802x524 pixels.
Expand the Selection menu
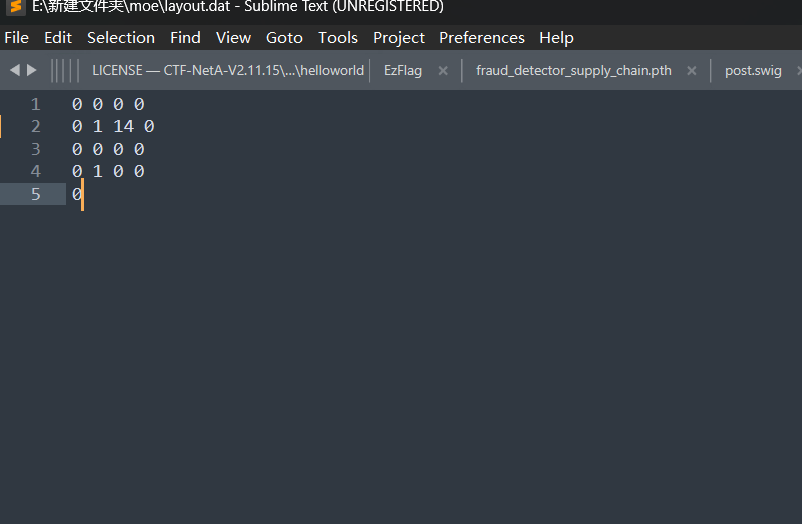[x=121, y=38]
